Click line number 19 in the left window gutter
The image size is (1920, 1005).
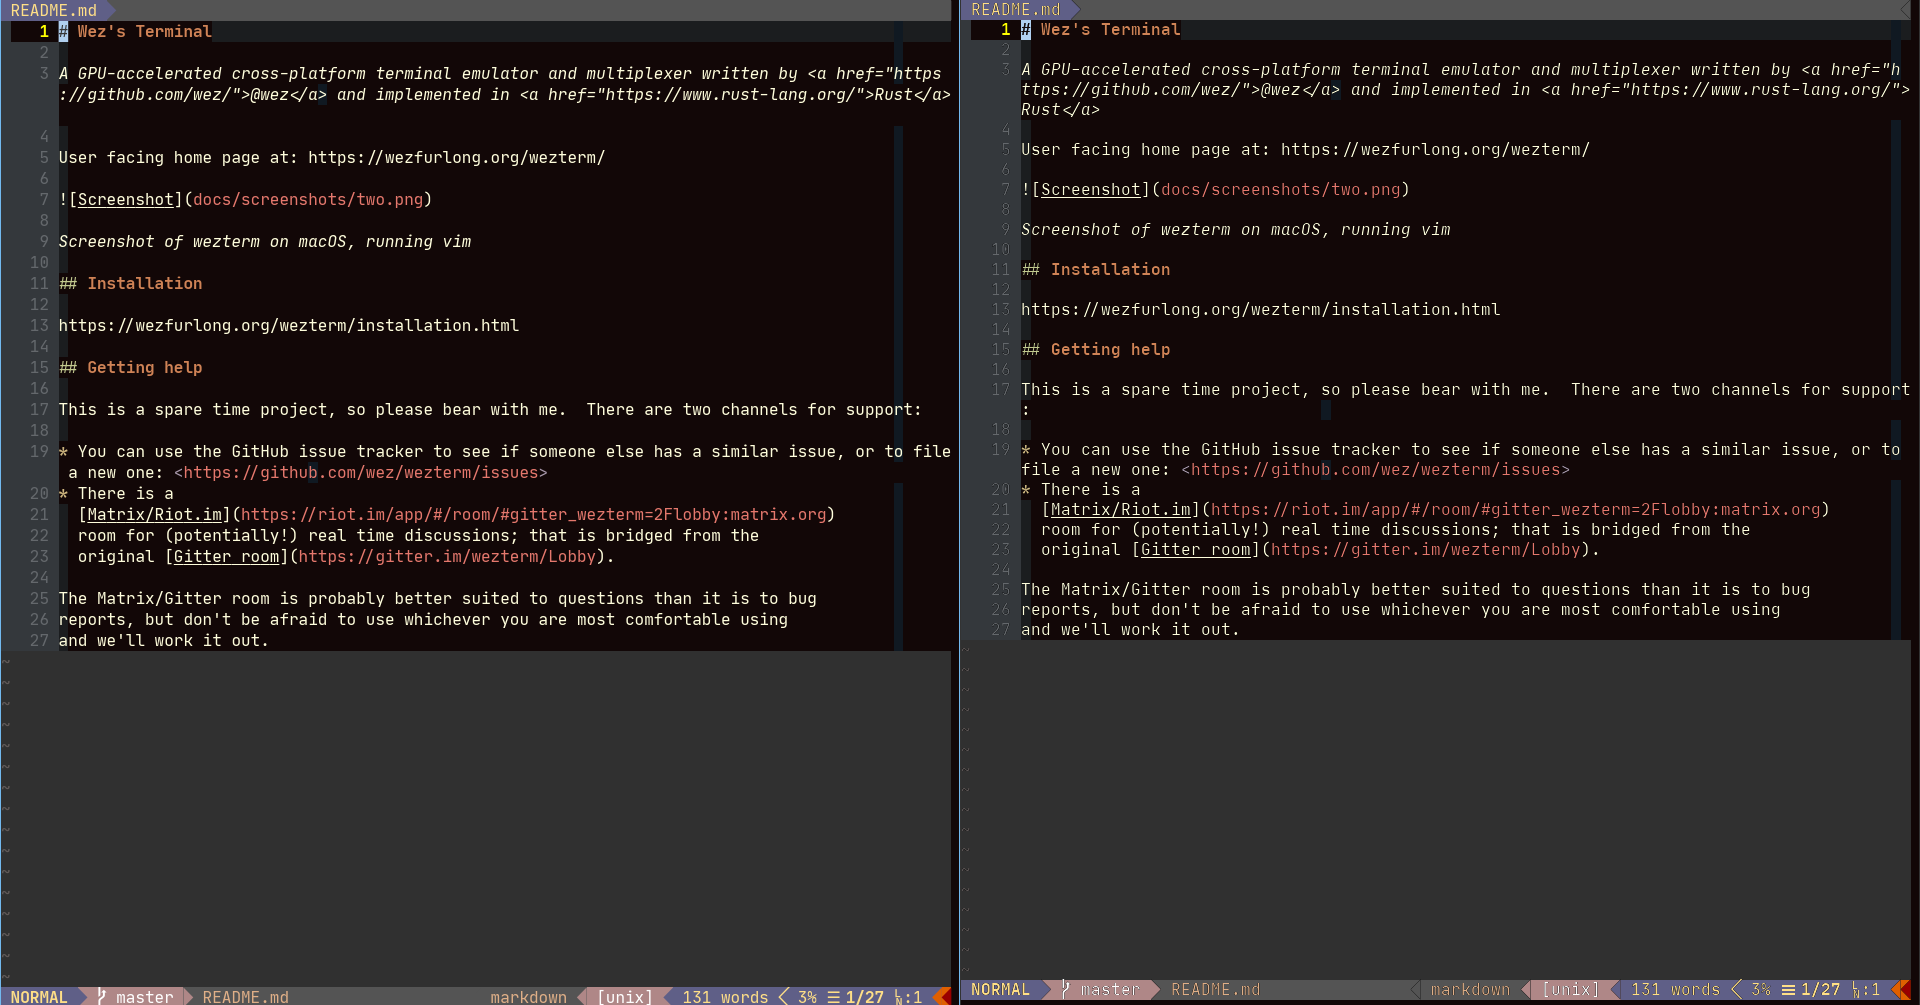point(39,451)
